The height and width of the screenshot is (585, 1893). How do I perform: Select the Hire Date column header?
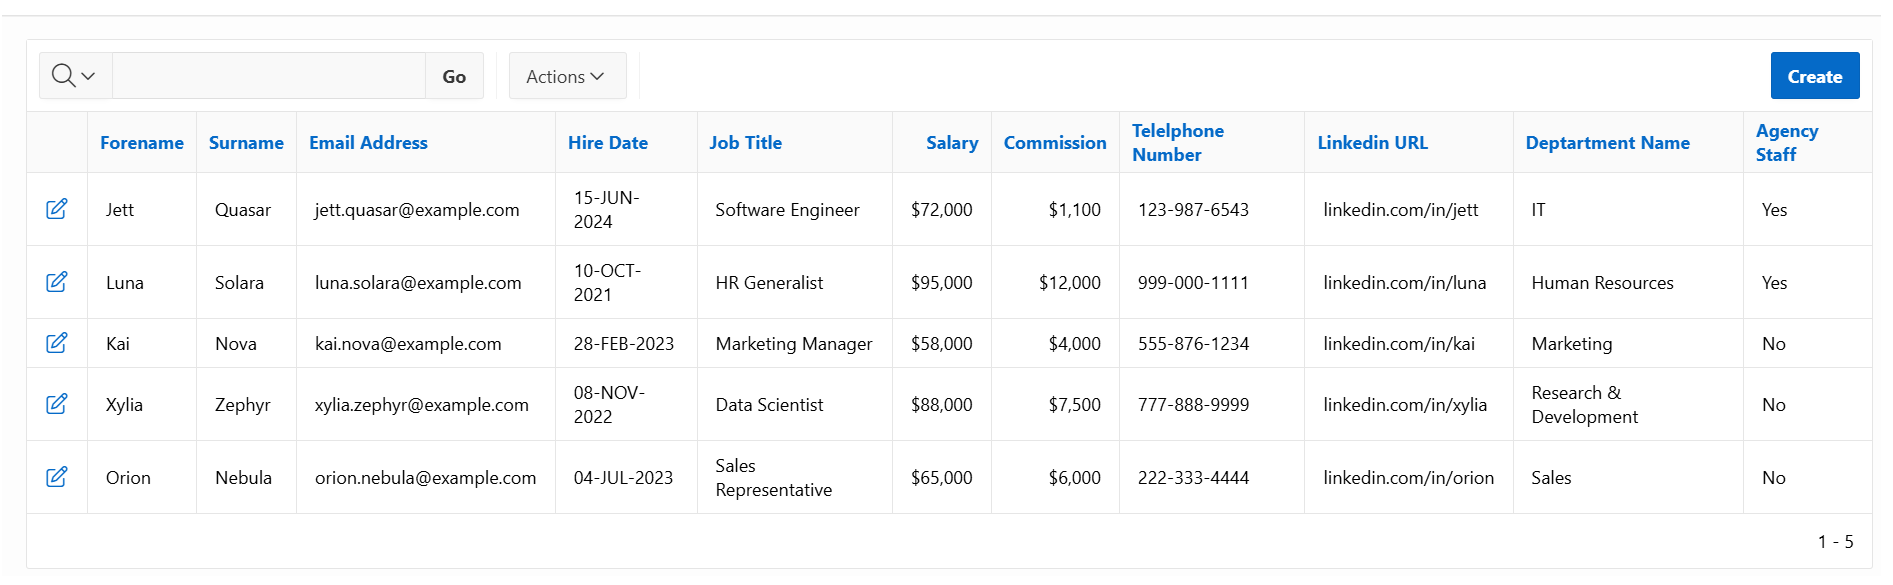coord(608,143)
